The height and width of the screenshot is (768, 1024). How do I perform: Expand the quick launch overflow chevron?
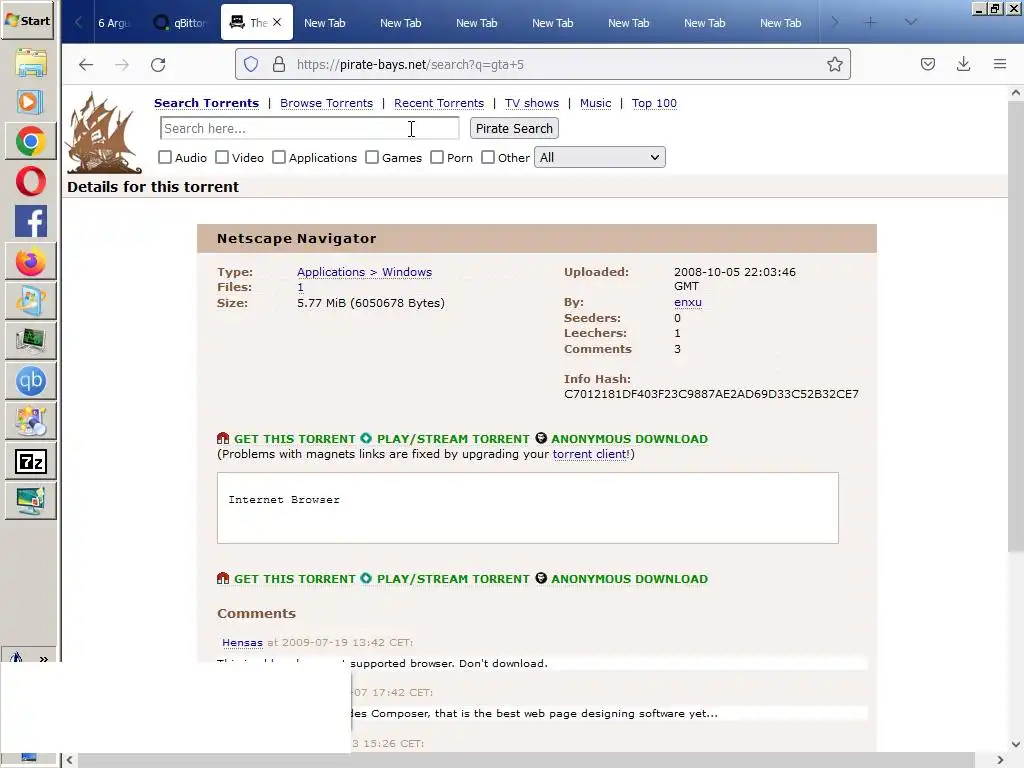(44, 658)
